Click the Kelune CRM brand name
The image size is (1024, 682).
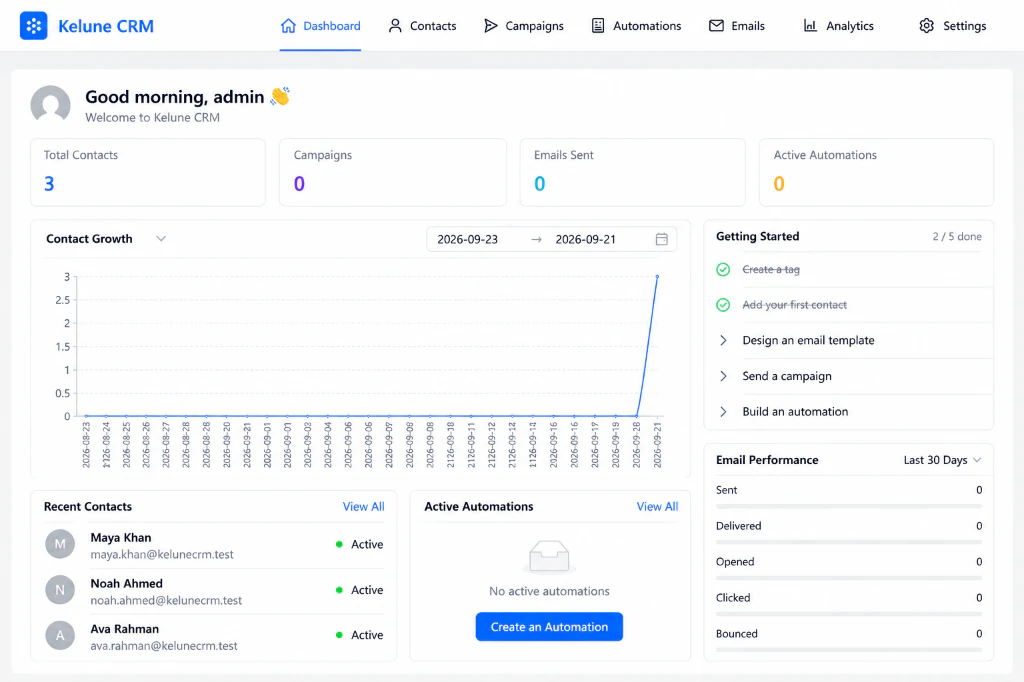tap(106, 26)
